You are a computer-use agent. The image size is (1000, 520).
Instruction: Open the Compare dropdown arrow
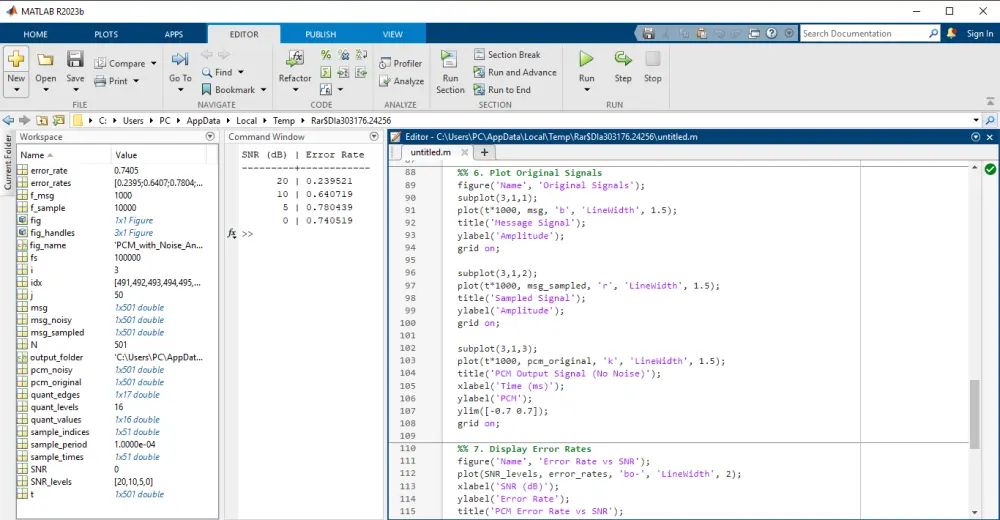[154, 63]
